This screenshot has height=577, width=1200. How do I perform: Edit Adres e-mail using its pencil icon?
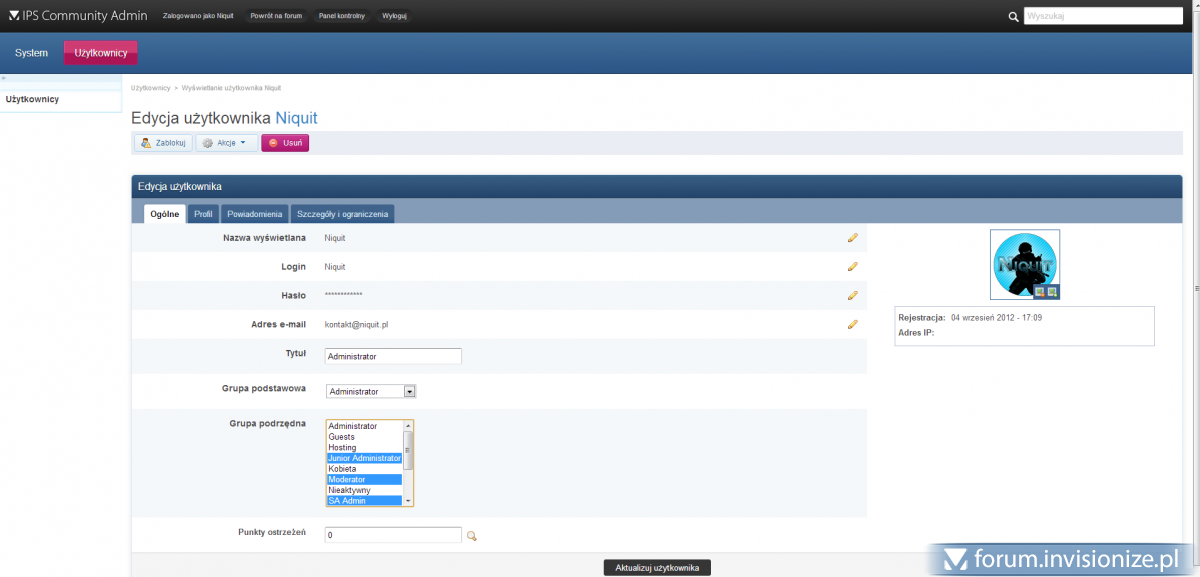(x=852, y=324)
